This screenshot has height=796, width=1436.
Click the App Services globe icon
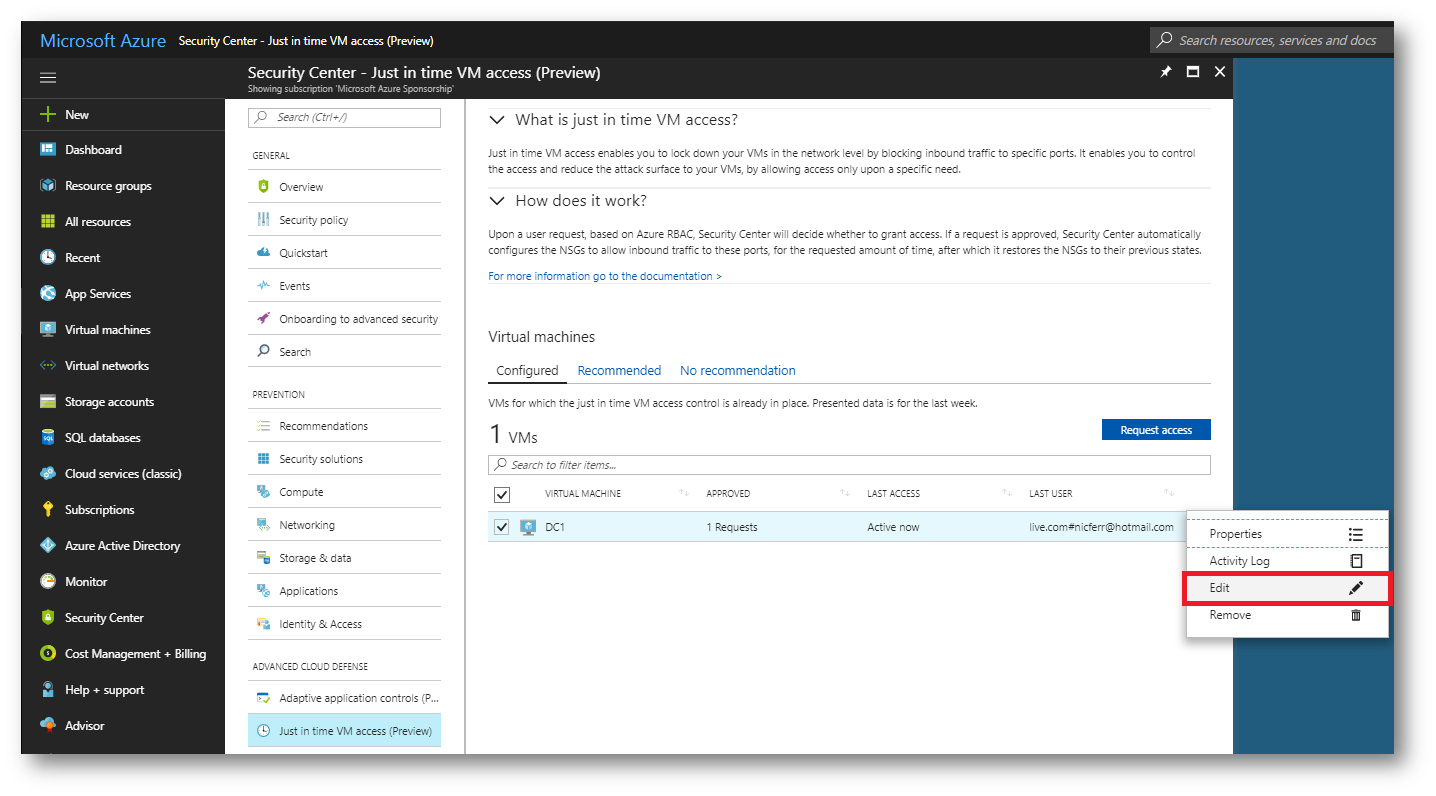47,294
